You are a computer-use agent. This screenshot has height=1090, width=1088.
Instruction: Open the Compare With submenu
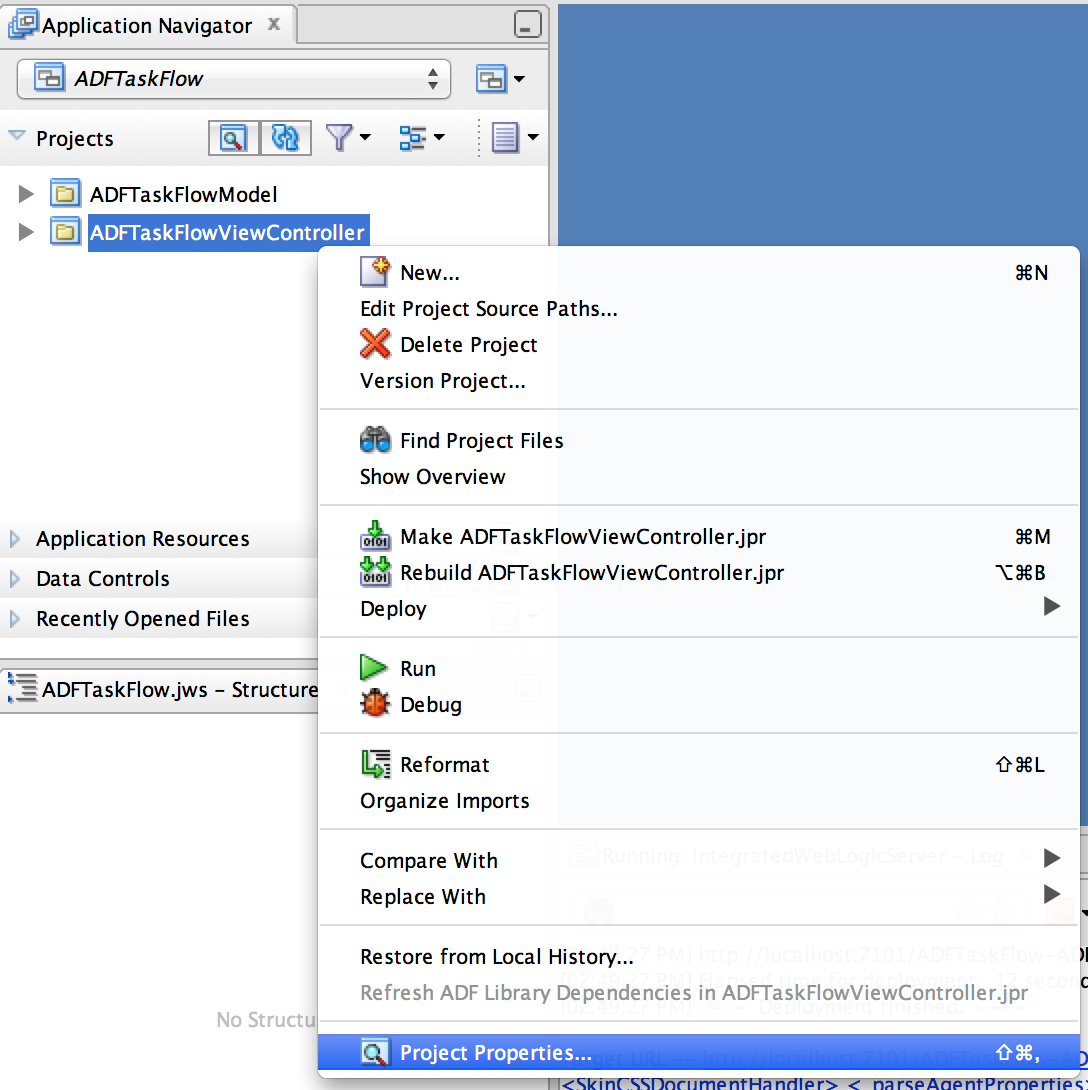699,861
